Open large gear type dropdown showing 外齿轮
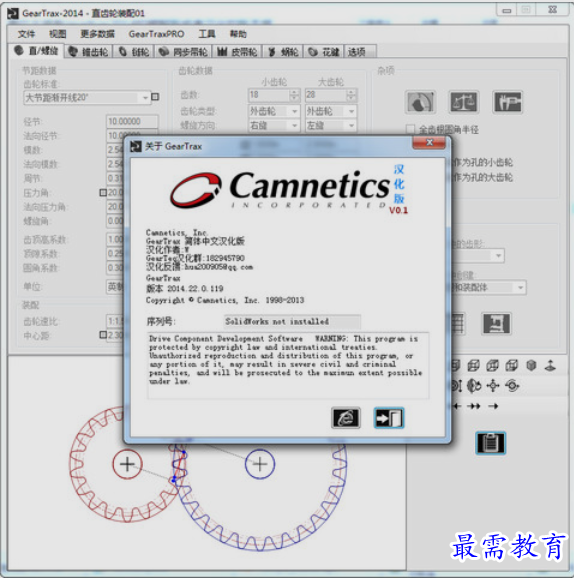The width and height of the screenshot is (574, 578). click(x=331, y=111)
